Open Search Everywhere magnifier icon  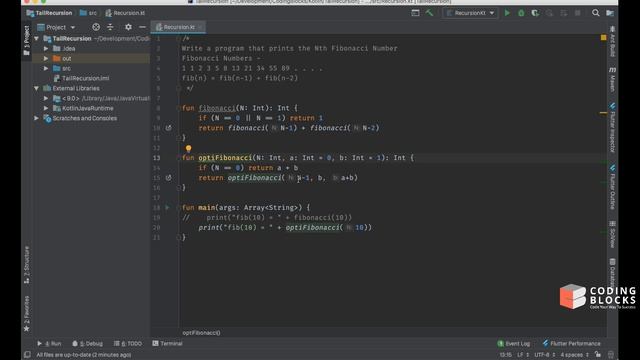pyautogui.click(x=596, y=13)
